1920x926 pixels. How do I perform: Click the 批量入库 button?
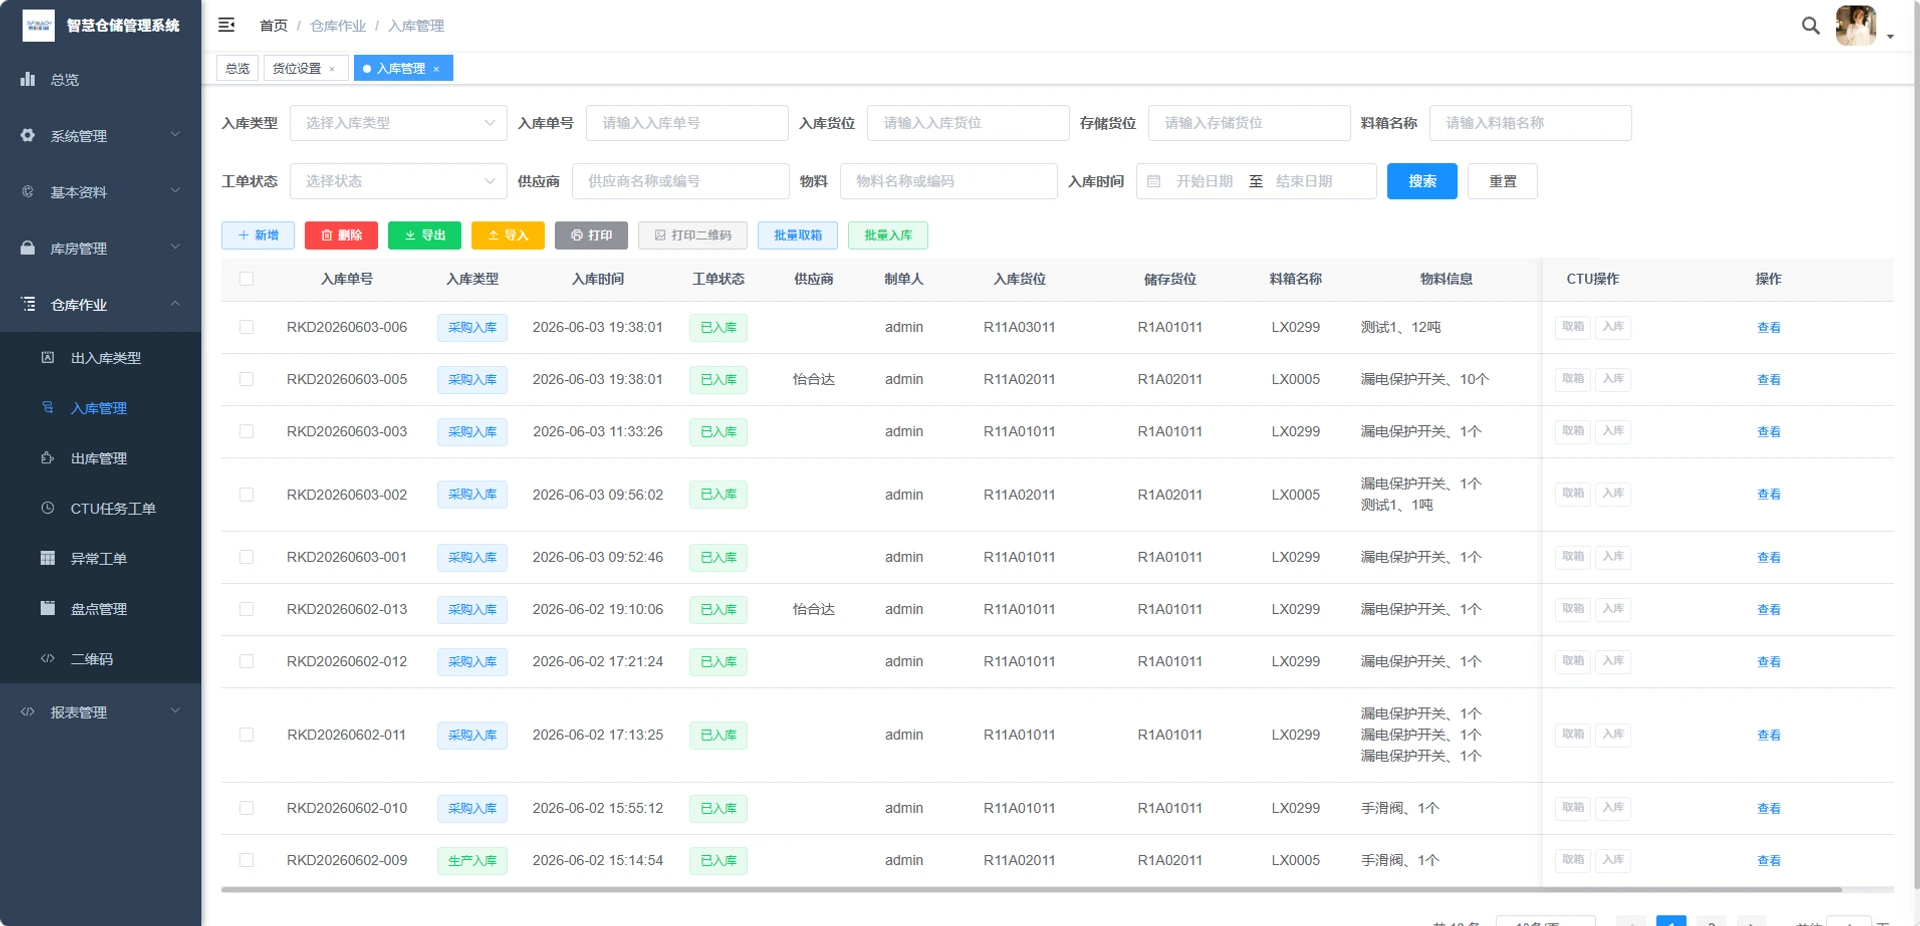888,235
